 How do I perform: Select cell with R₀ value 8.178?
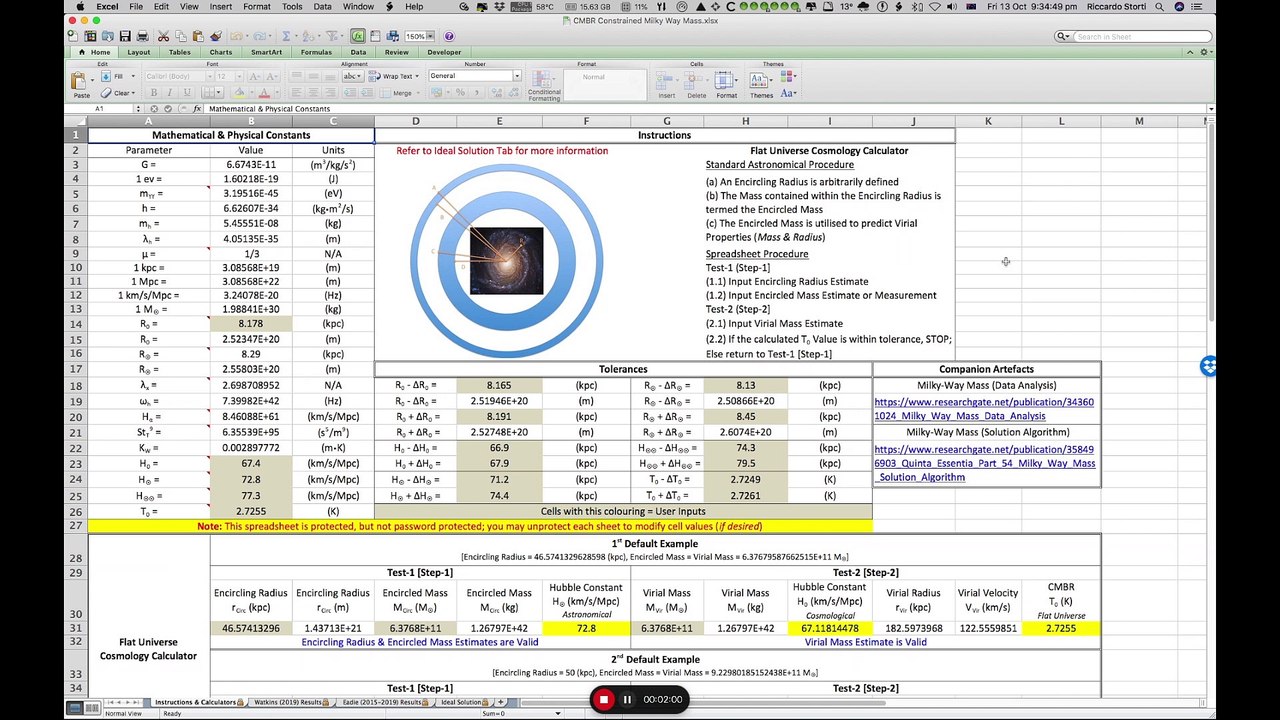click(x=250, y=324)
